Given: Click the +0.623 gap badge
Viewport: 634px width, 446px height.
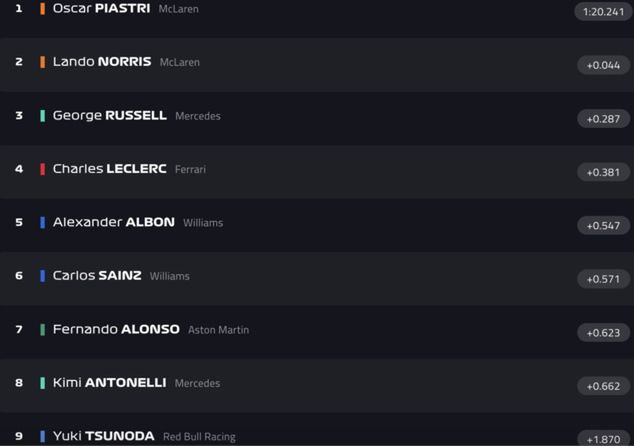Looking at the screenshot, I should pyautogui.click(x=603, y=333).
